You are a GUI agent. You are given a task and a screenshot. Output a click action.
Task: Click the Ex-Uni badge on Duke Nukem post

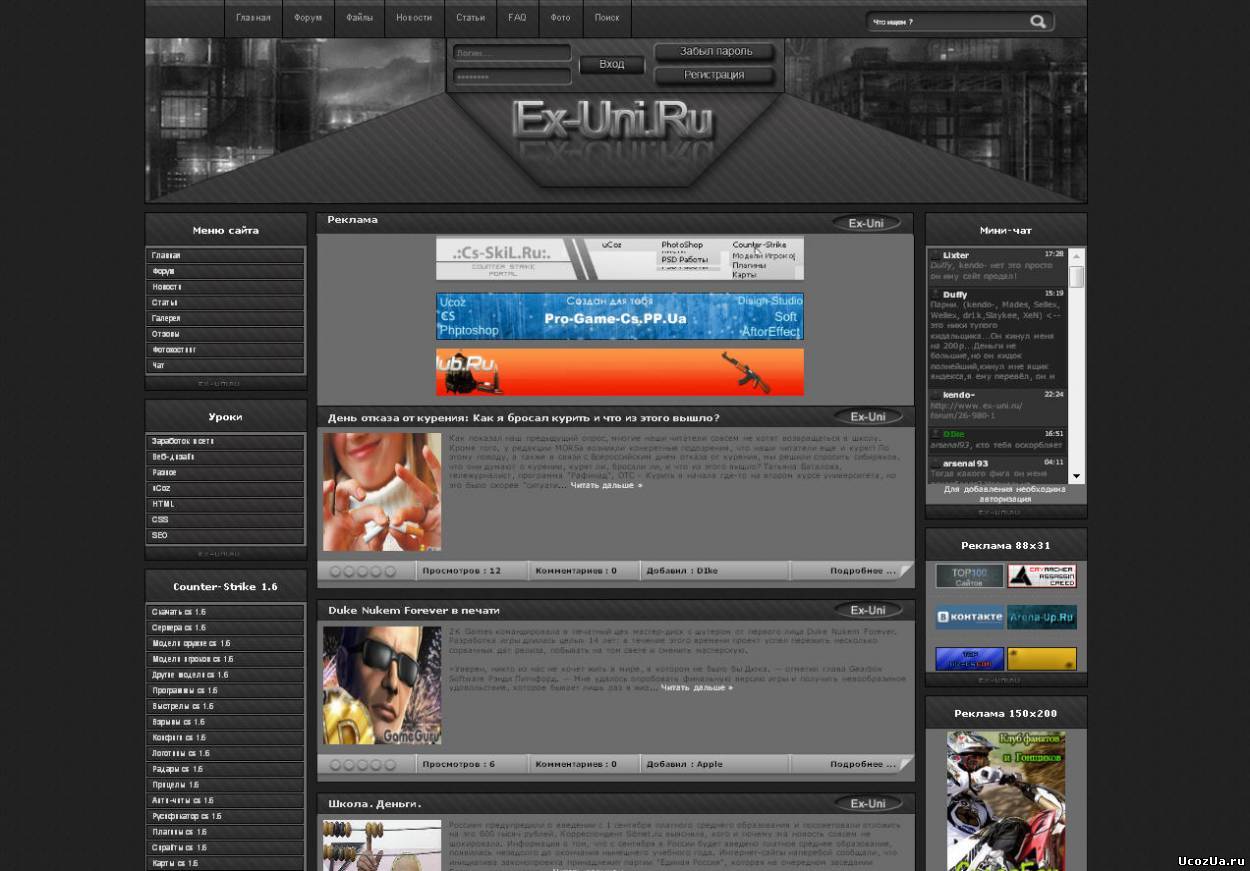point(868,610)
